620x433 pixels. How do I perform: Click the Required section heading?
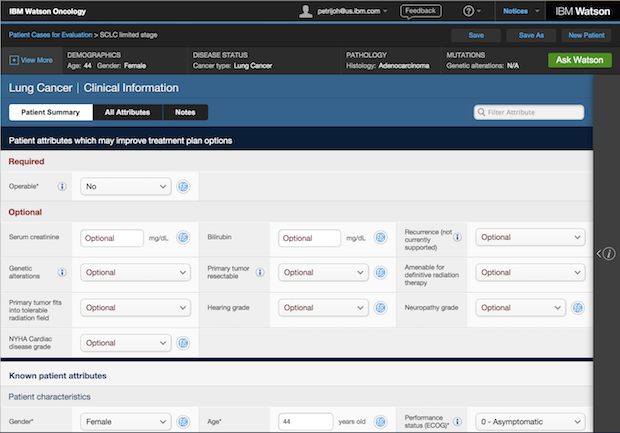coord(26,161)
